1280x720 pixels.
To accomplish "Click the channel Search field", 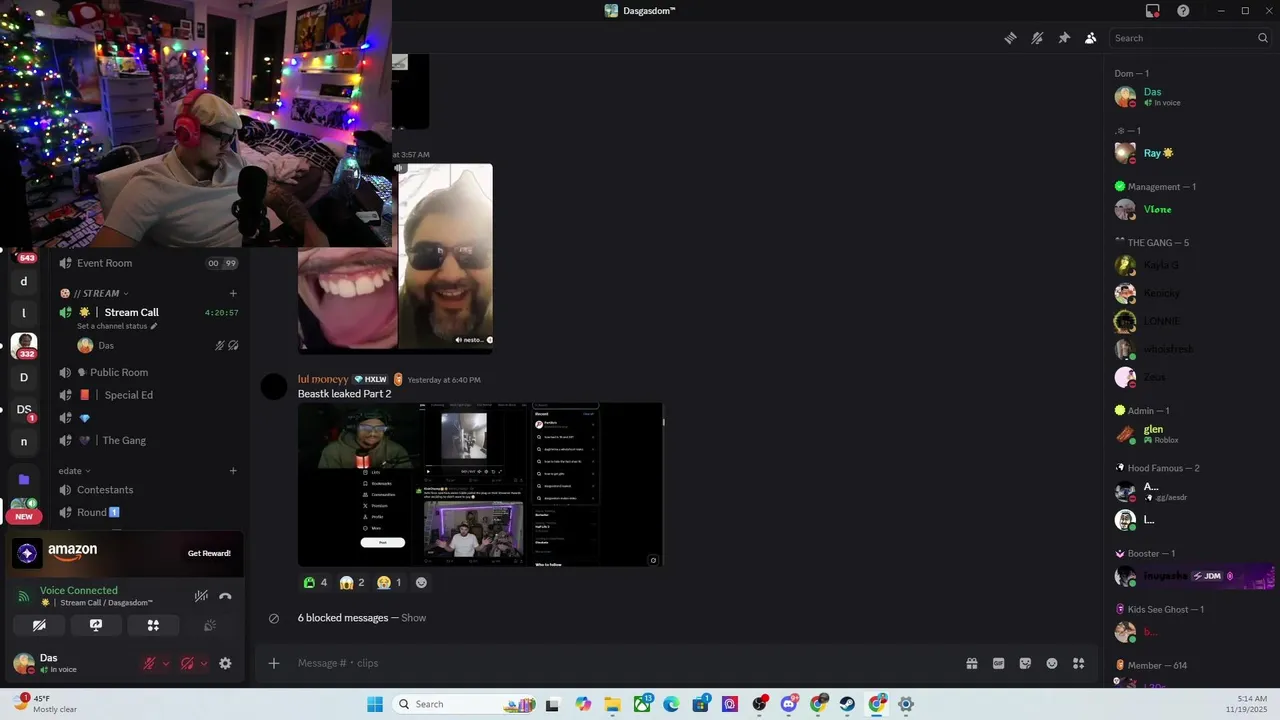I will click(x=1190, y=38).
